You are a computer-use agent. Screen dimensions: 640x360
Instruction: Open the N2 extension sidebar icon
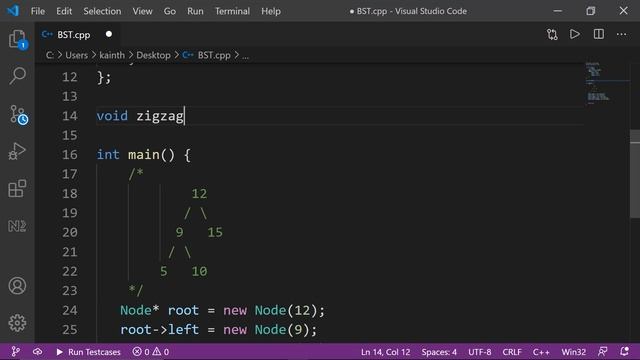click(x=17, y=226)
